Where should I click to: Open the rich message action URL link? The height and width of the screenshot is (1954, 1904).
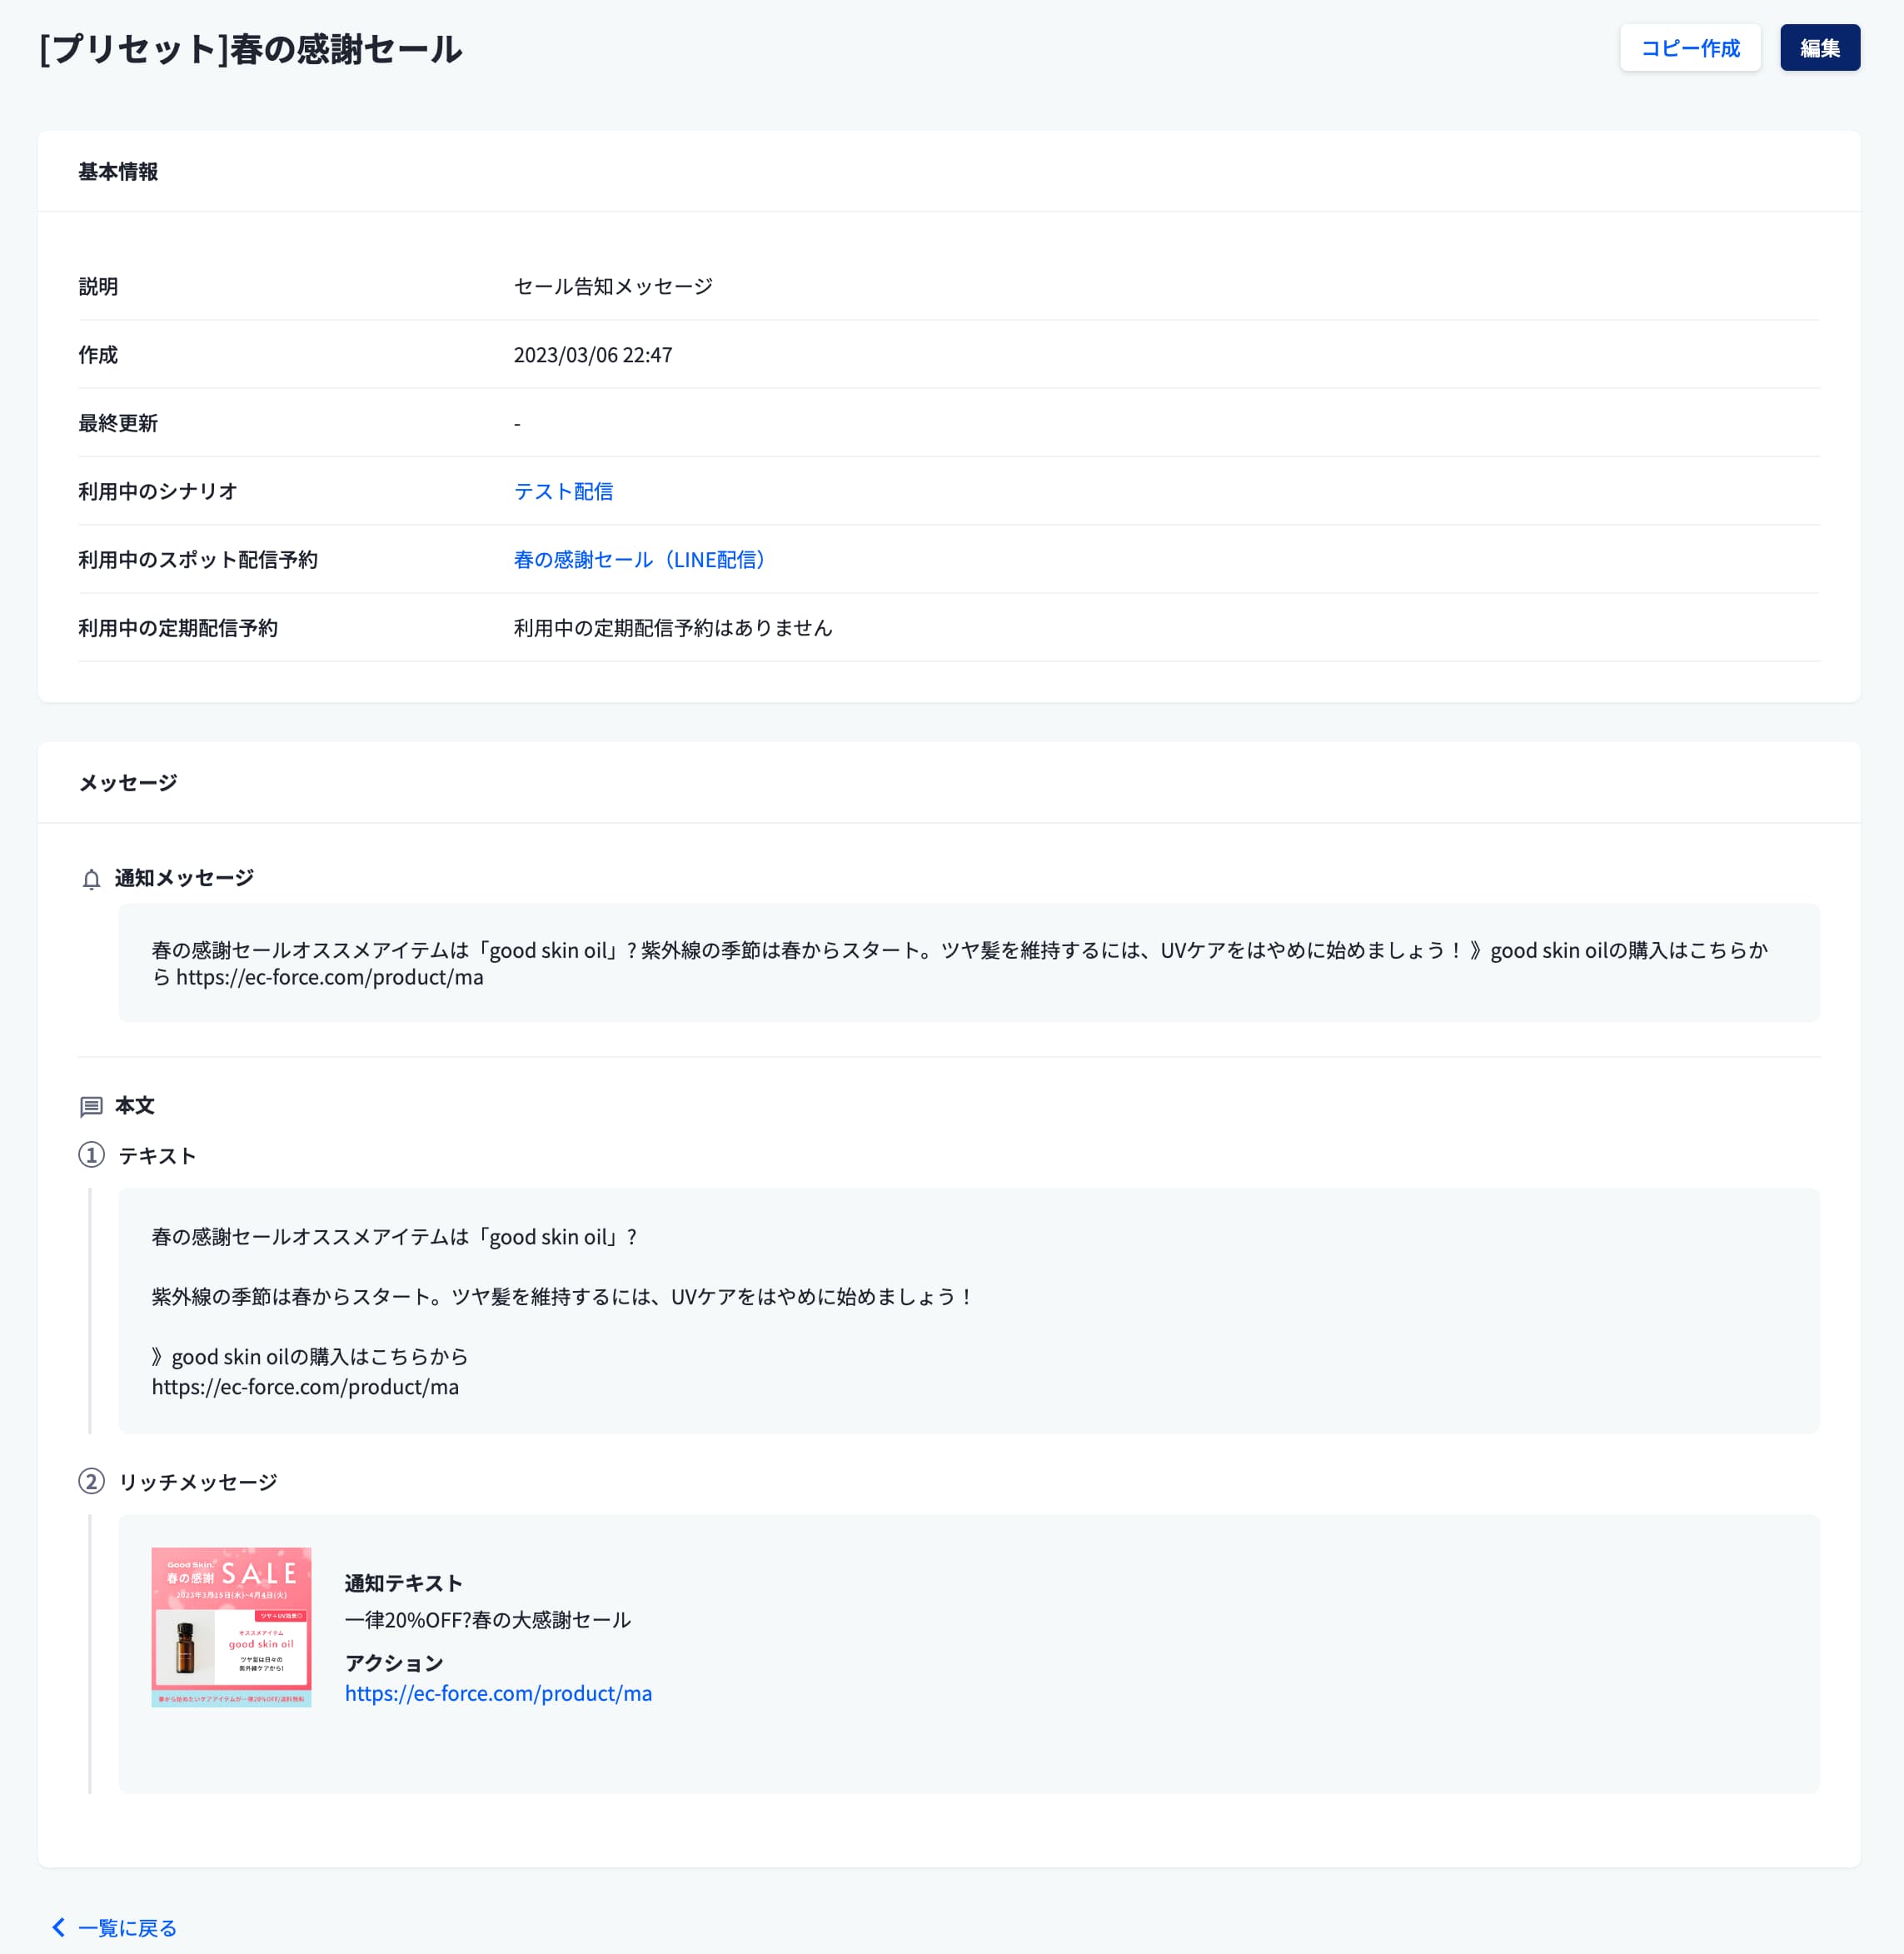[498, 1693]
